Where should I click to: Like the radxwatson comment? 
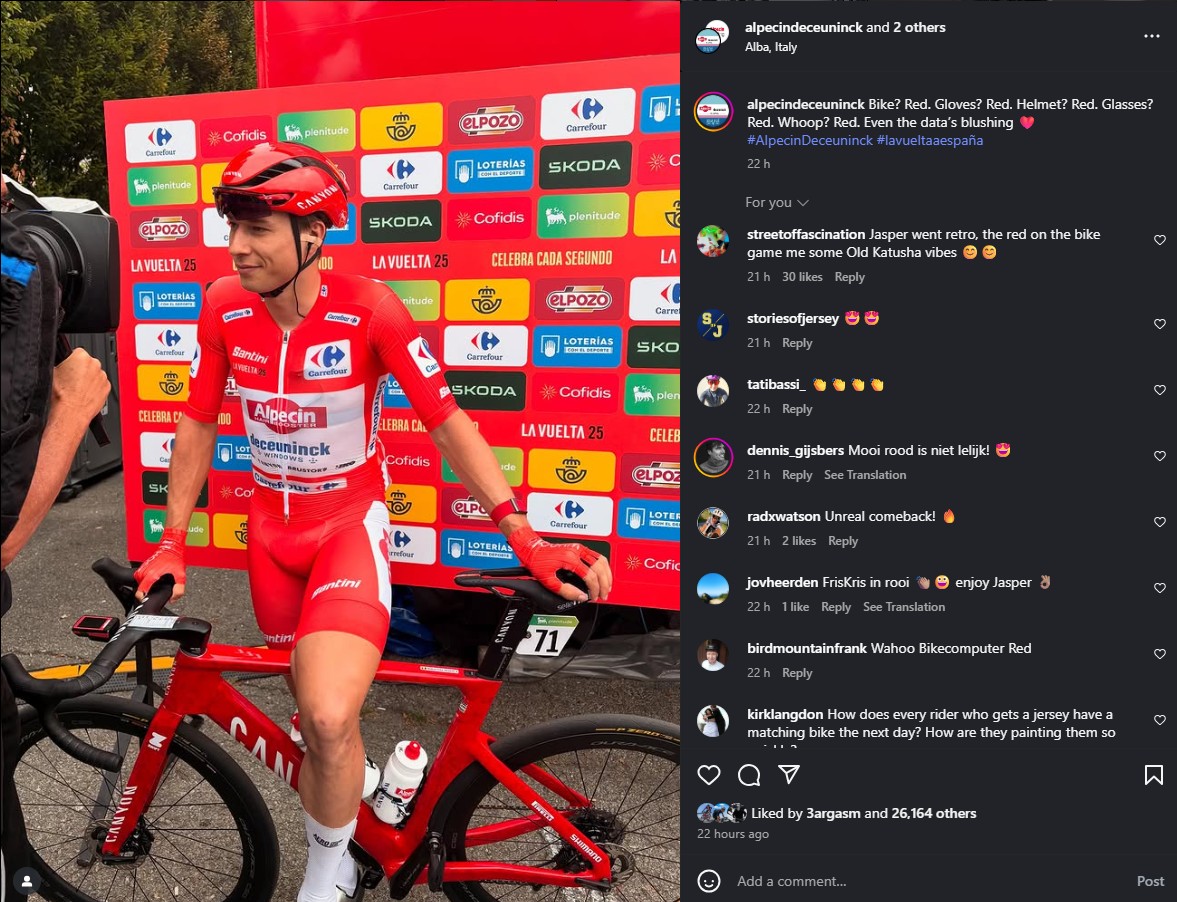tap(1160, 522)
